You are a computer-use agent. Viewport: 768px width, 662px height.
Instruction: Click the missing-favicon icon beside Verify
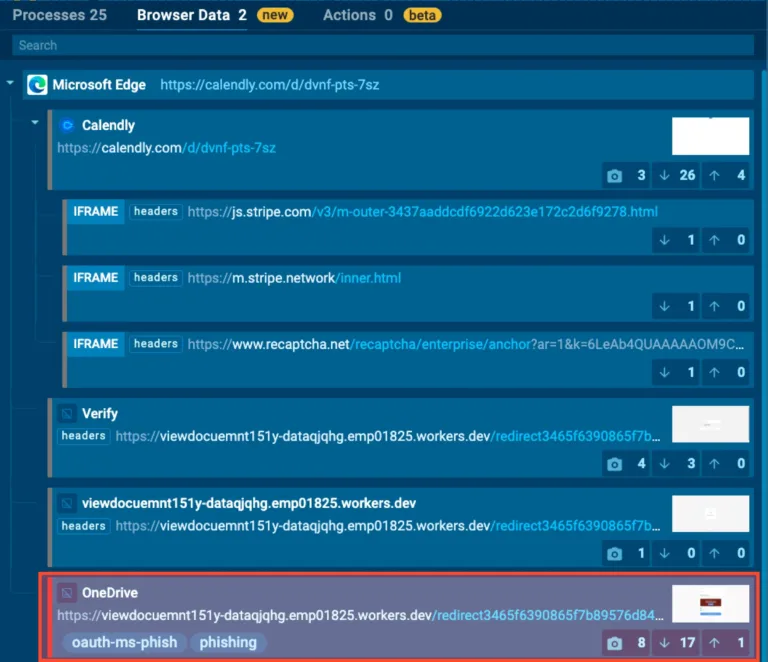point(67,413)
